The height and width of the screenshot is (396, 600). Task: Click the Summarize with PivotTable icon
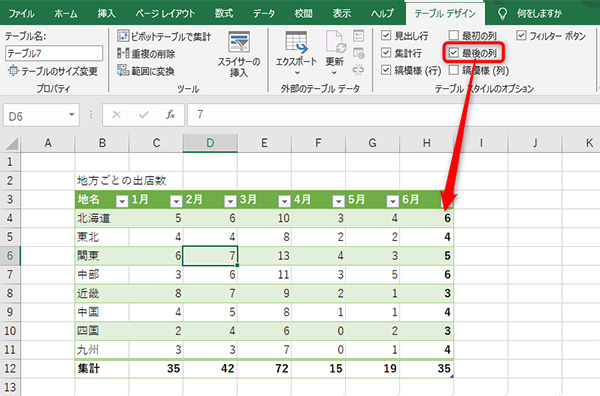[122, 36]
